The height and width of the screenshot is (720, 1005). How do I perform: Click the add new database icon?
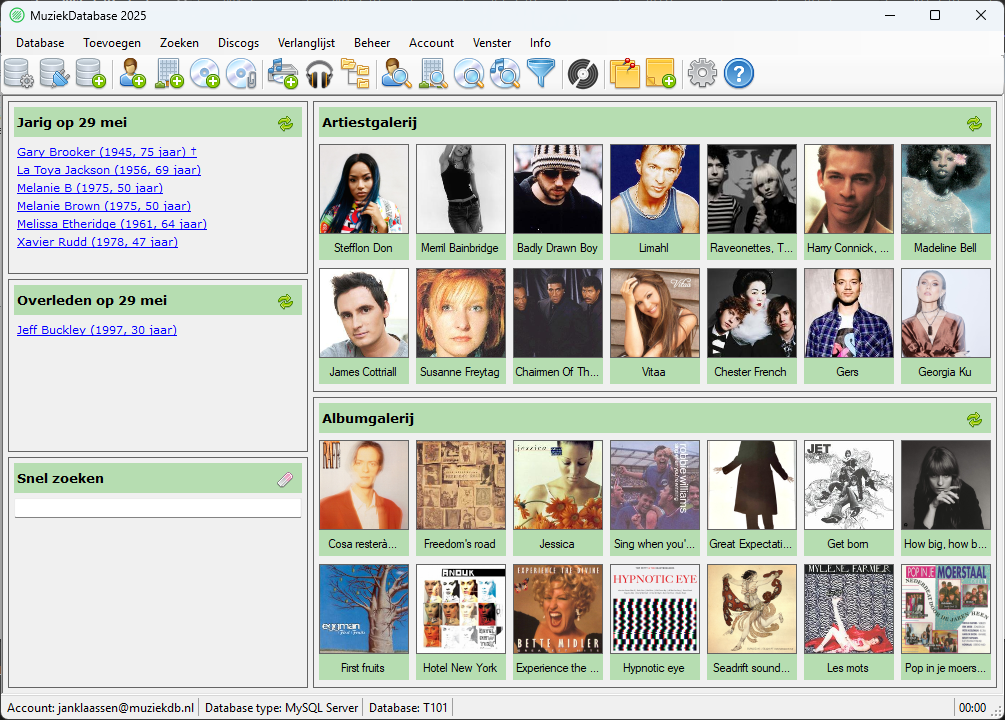(x=90, y=73)
